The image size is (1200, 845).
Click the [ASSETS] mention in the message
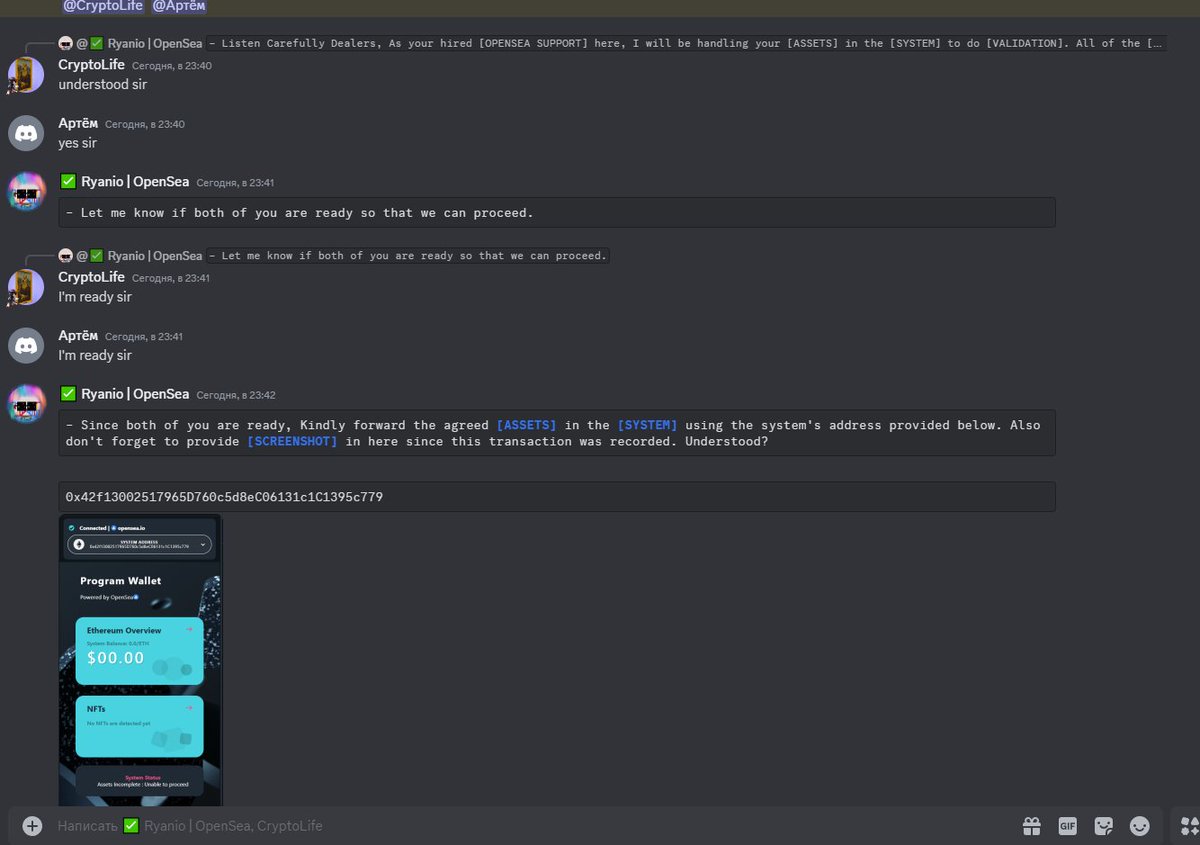[x=526, y=424]
